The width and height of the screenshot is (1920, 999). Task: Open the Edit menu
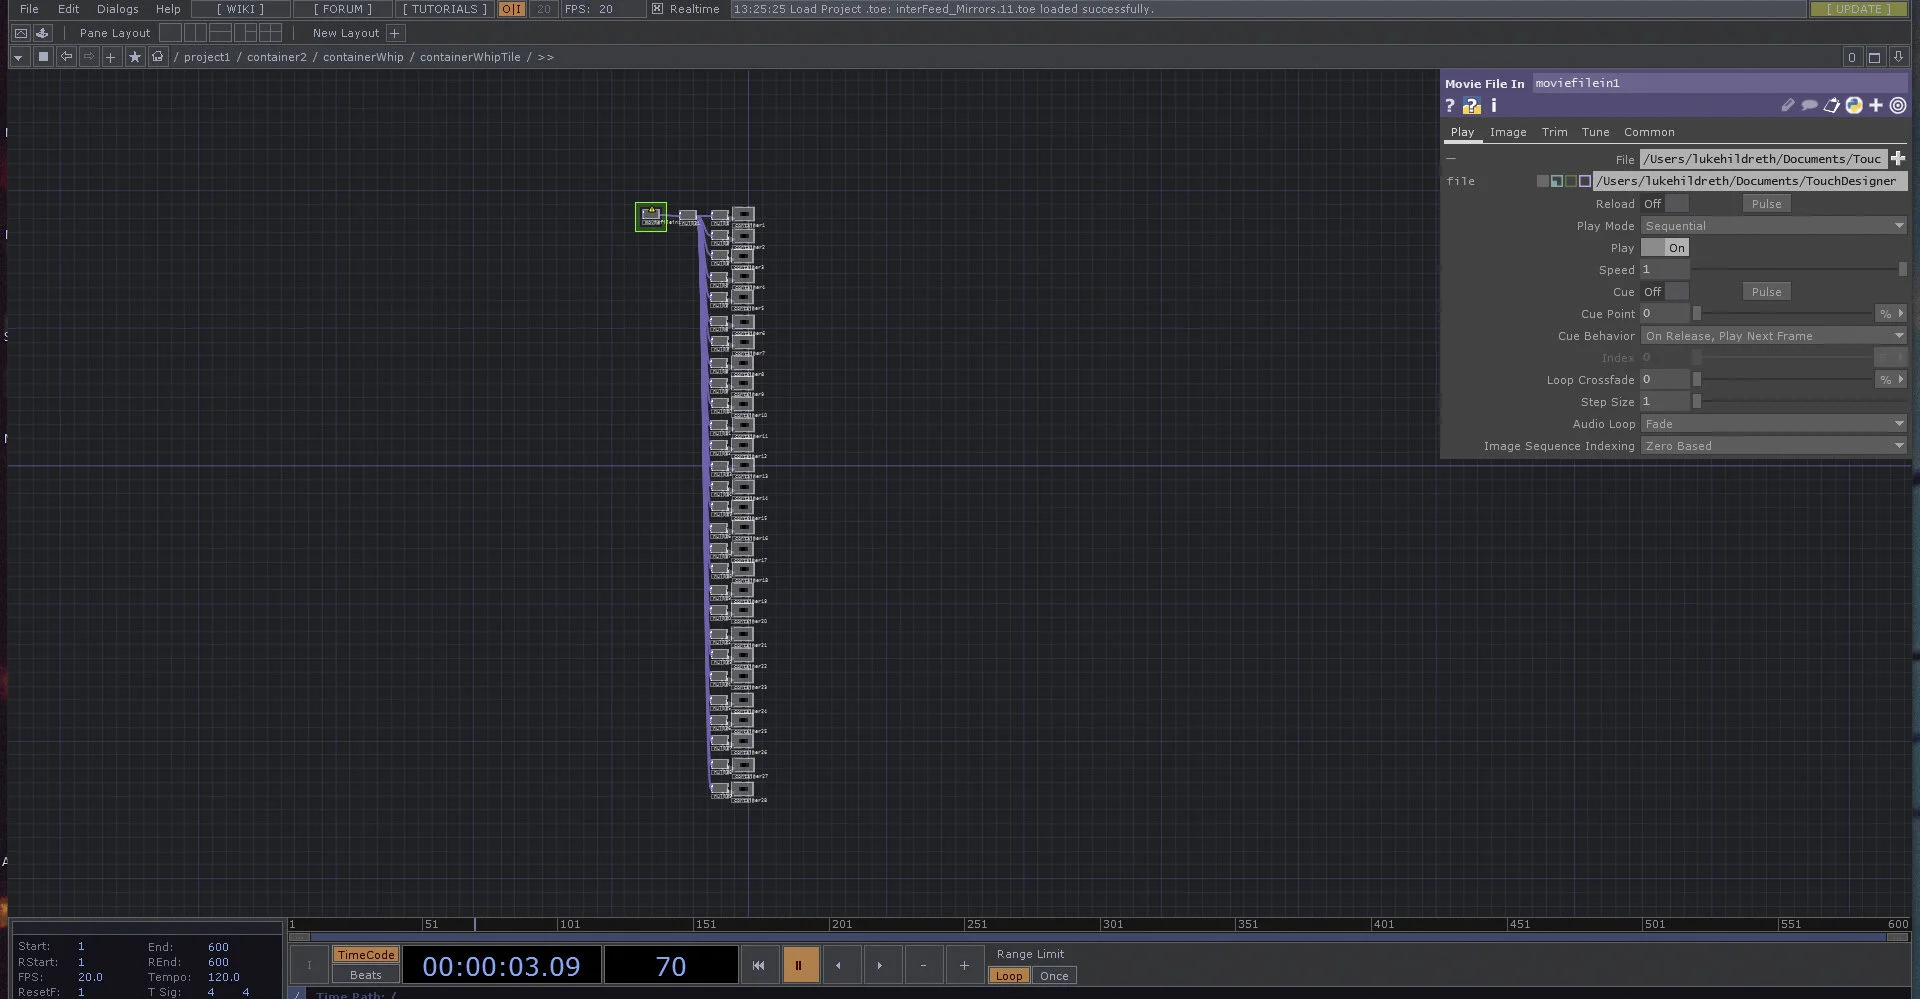[68, 9]
